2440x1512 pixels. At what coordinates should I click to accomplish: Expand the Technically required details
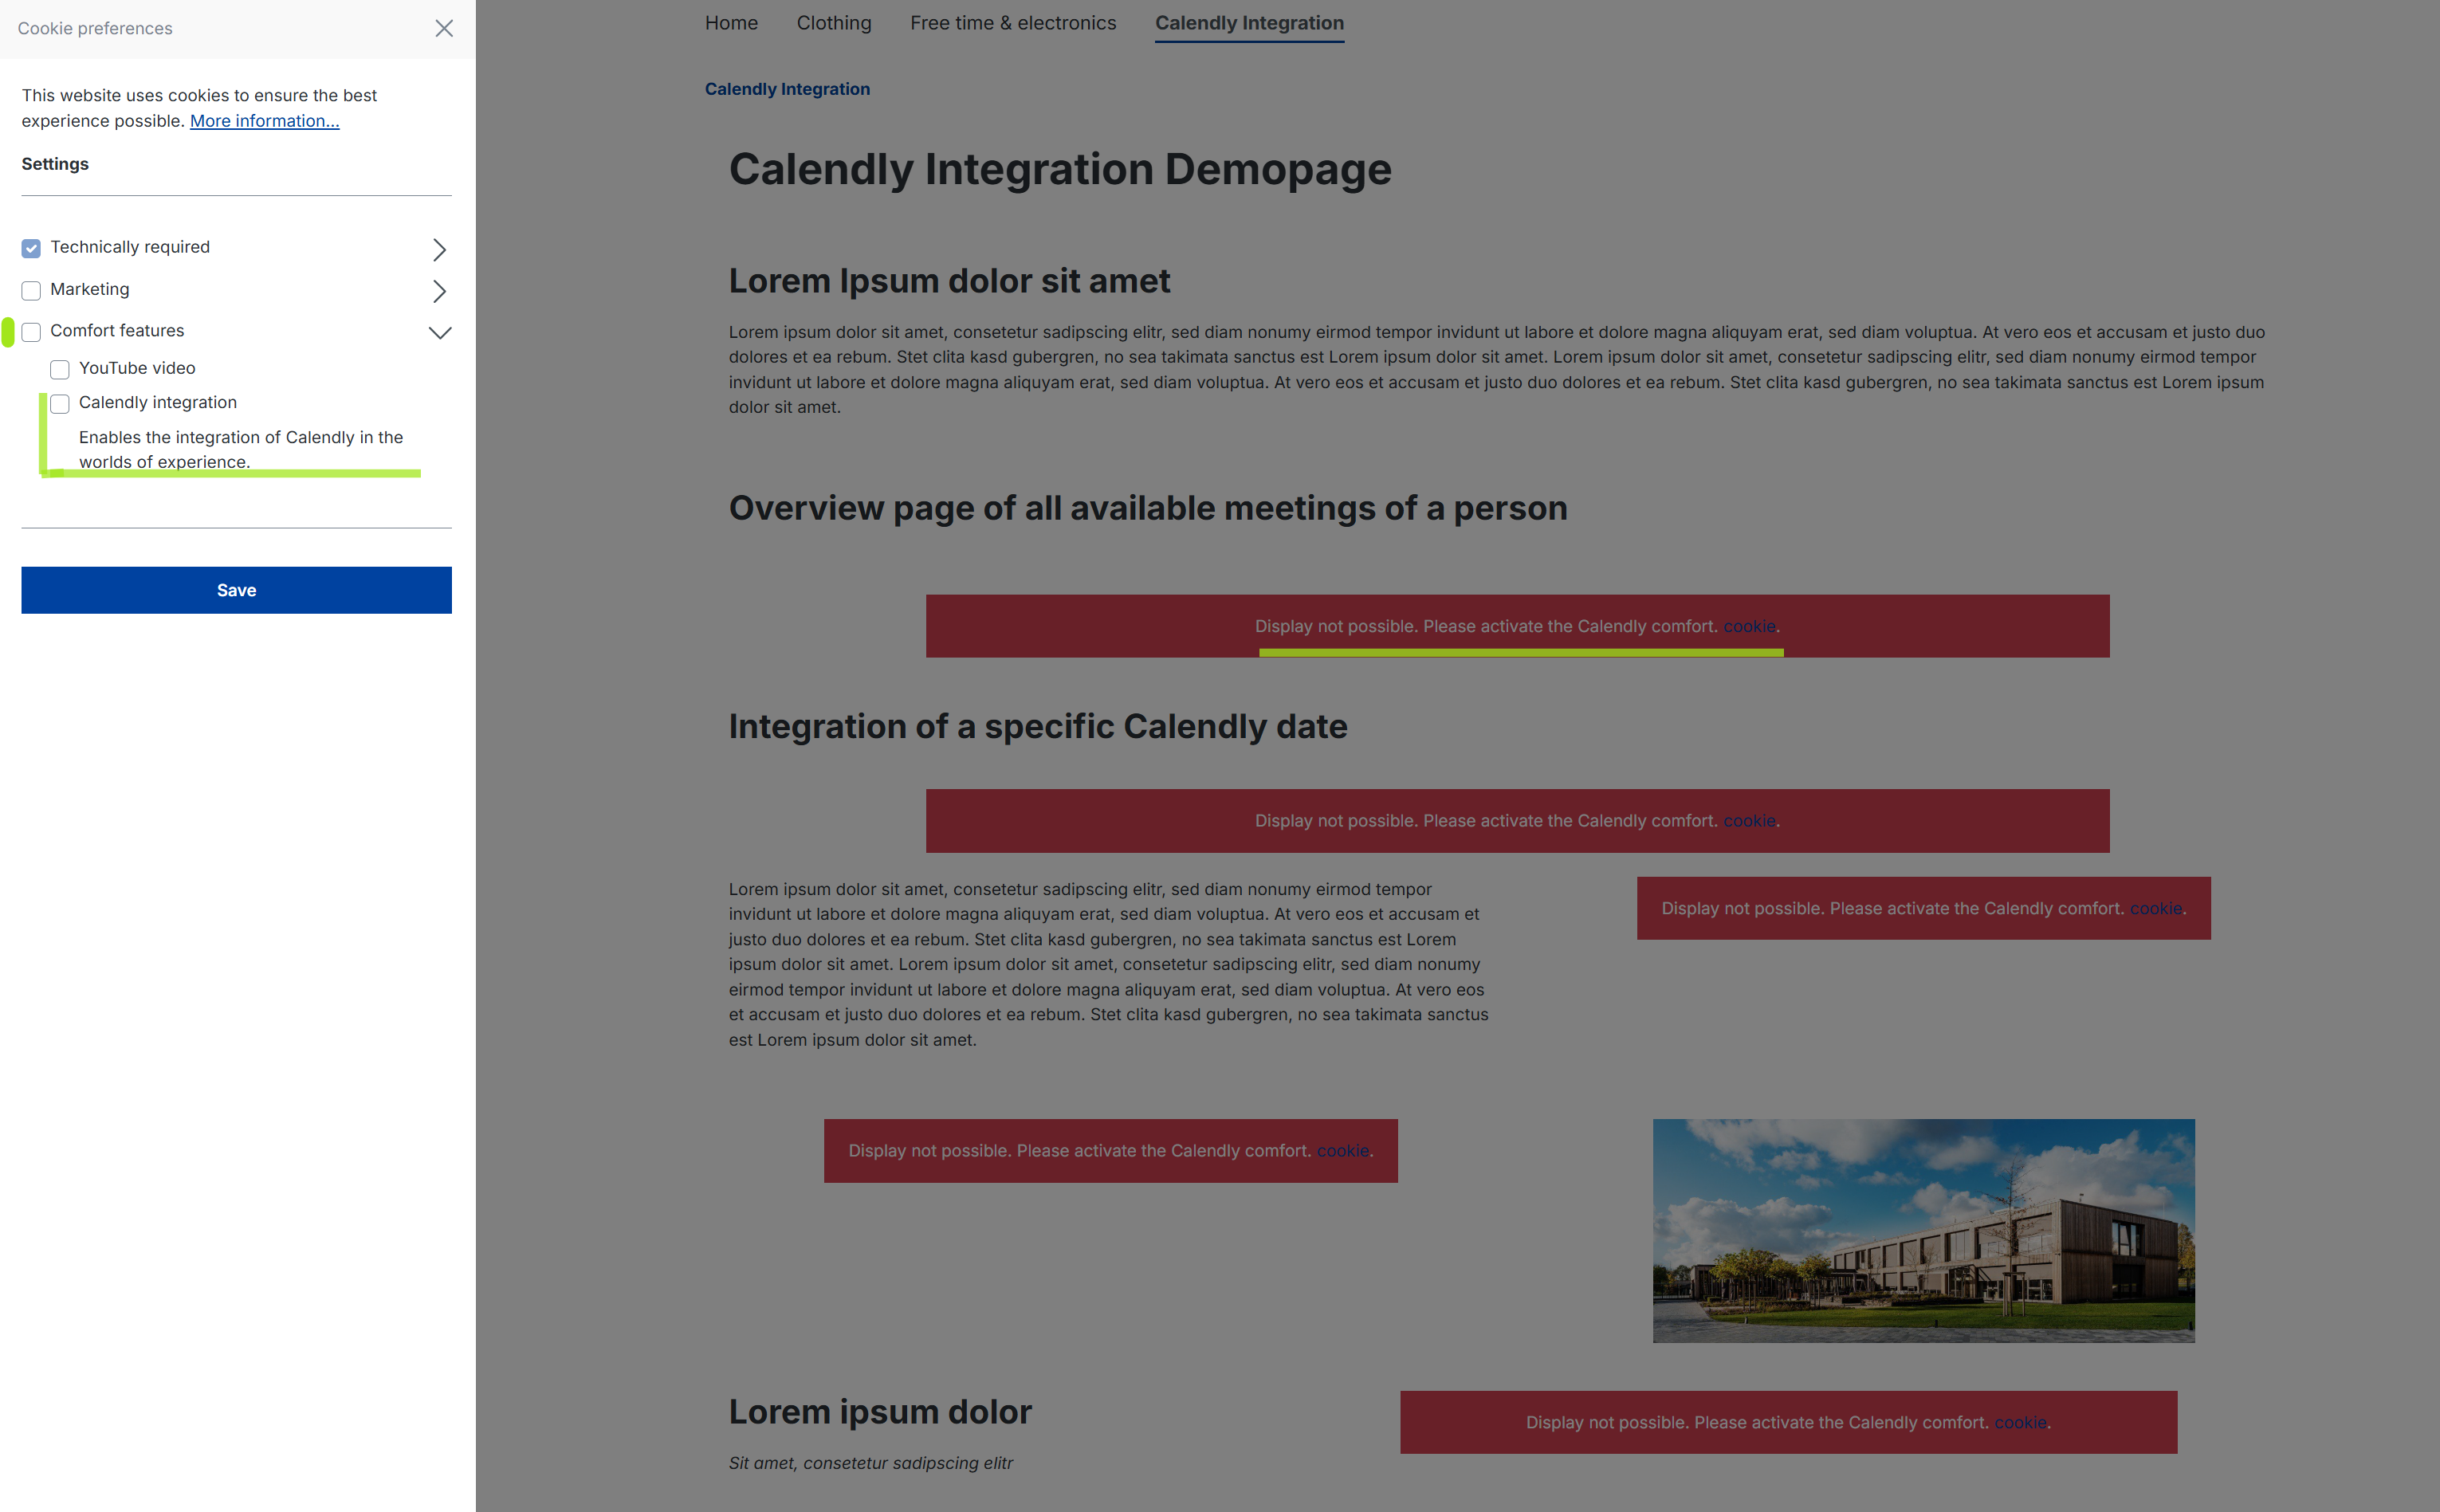438,247
